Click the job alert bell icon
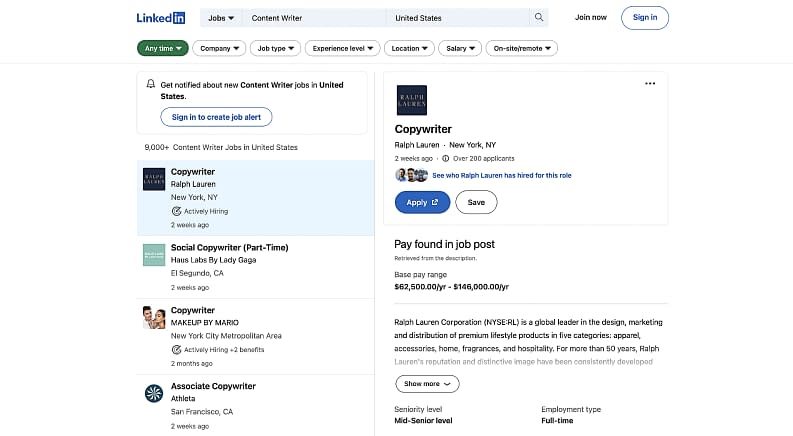This screenshot has width=793, height=436. pos(150,84)
